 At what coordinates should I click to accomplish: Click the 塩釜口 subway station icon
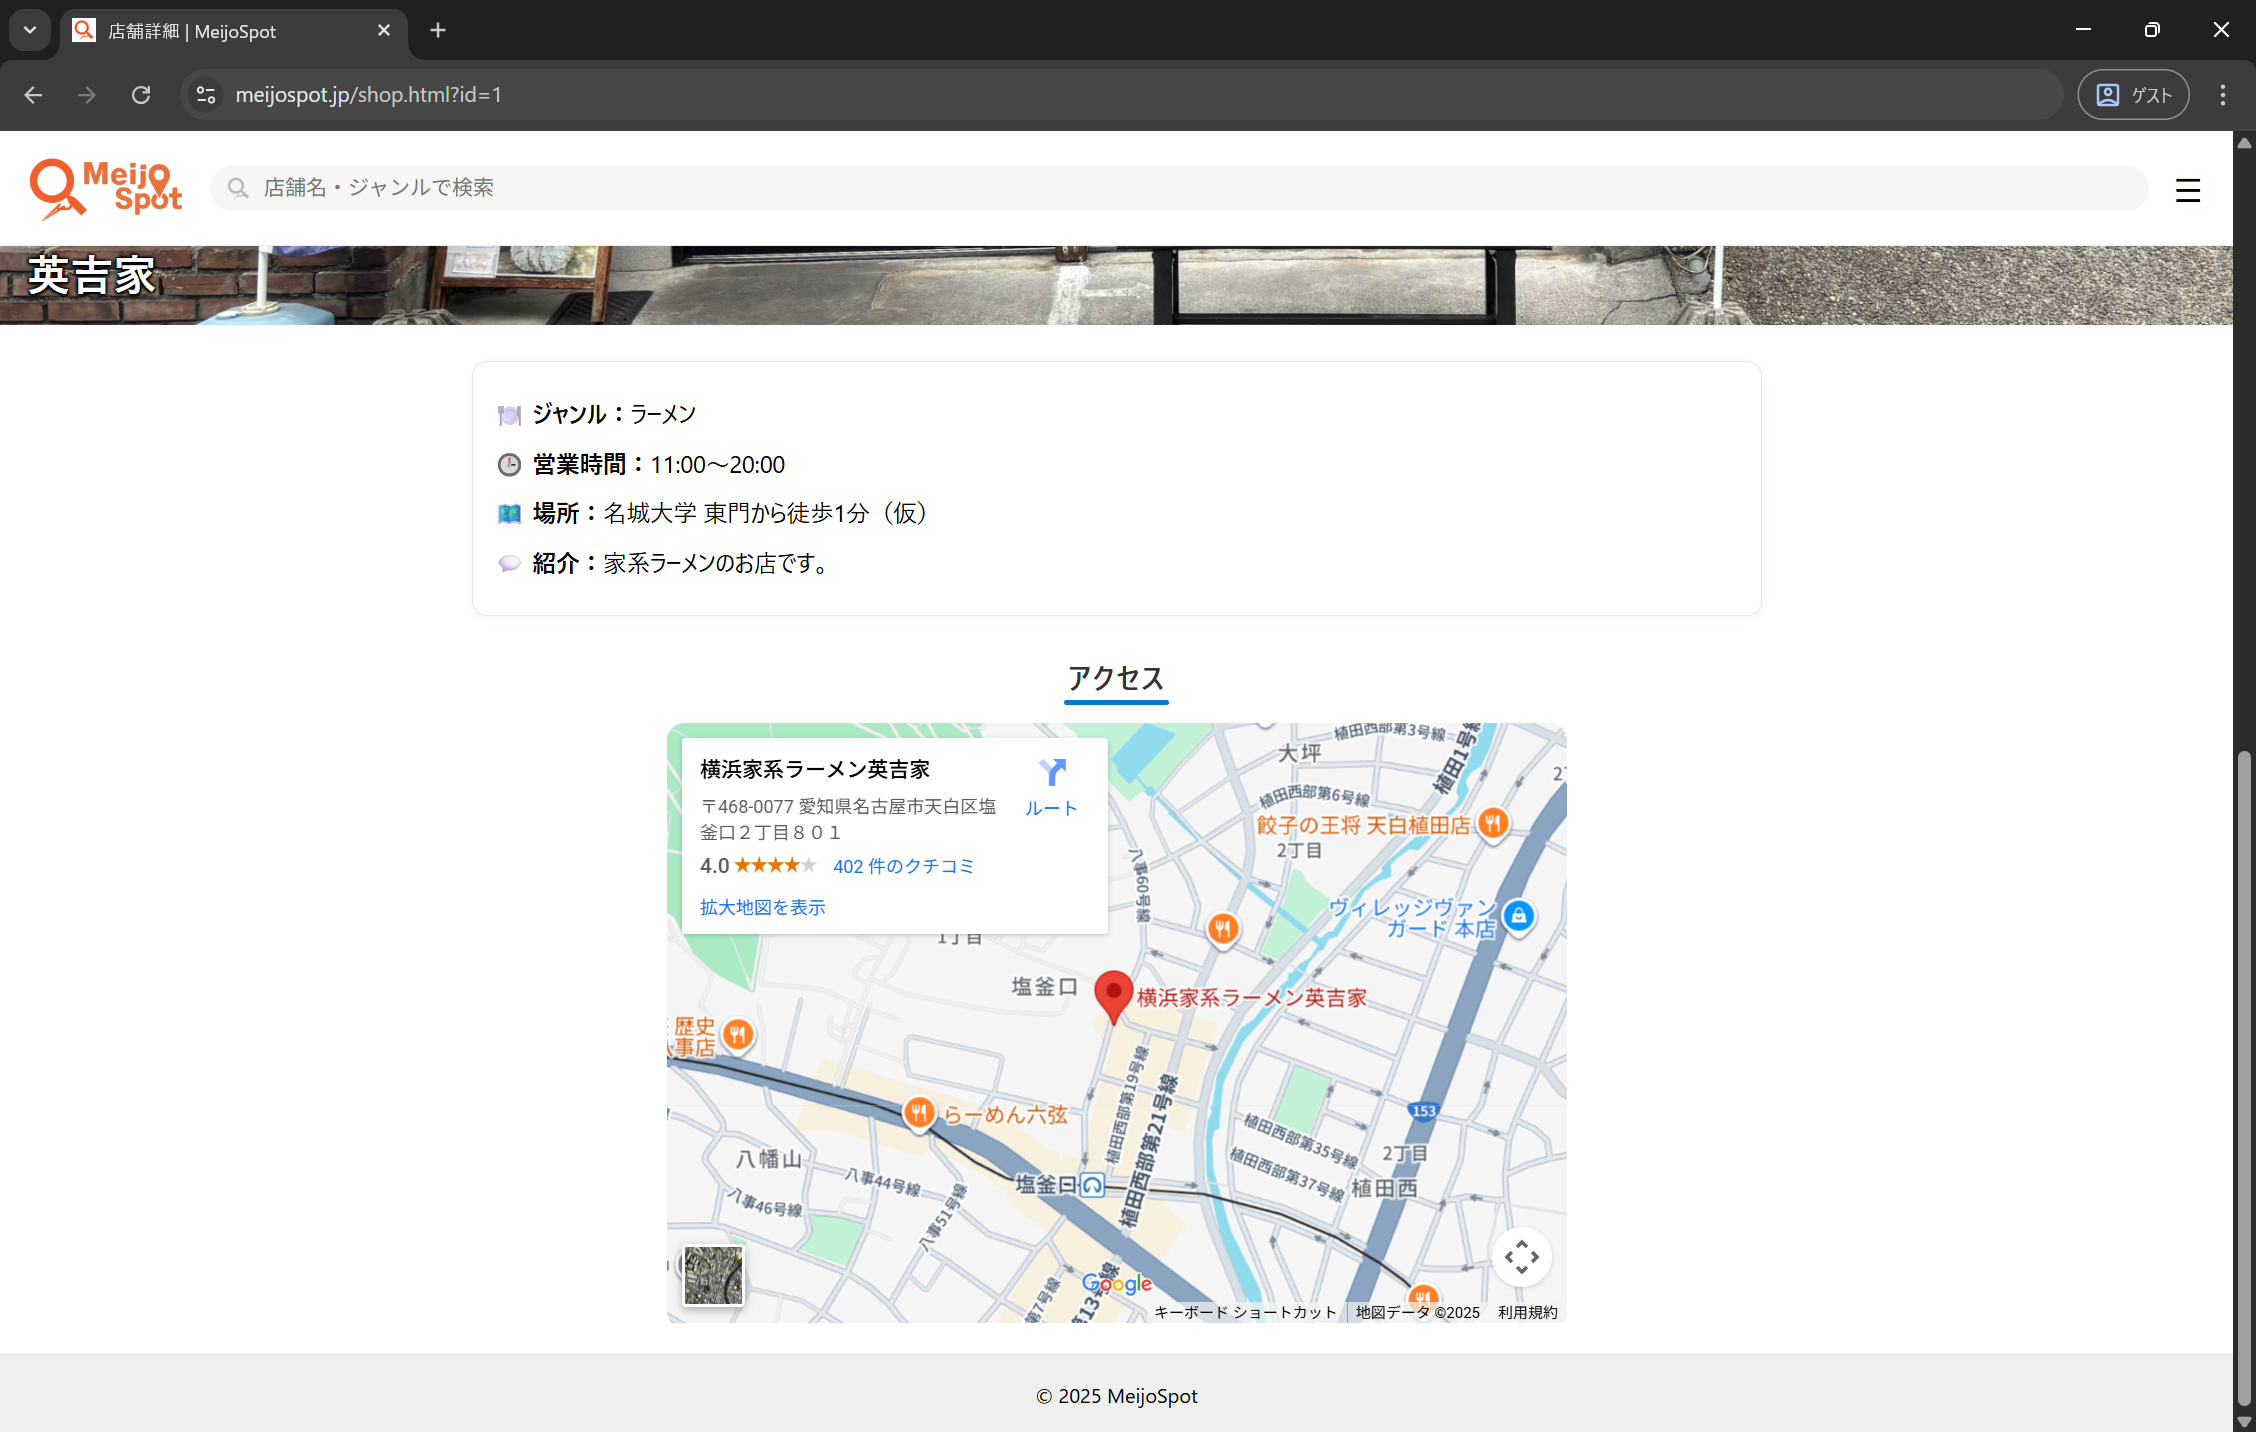(1092, 1186)
